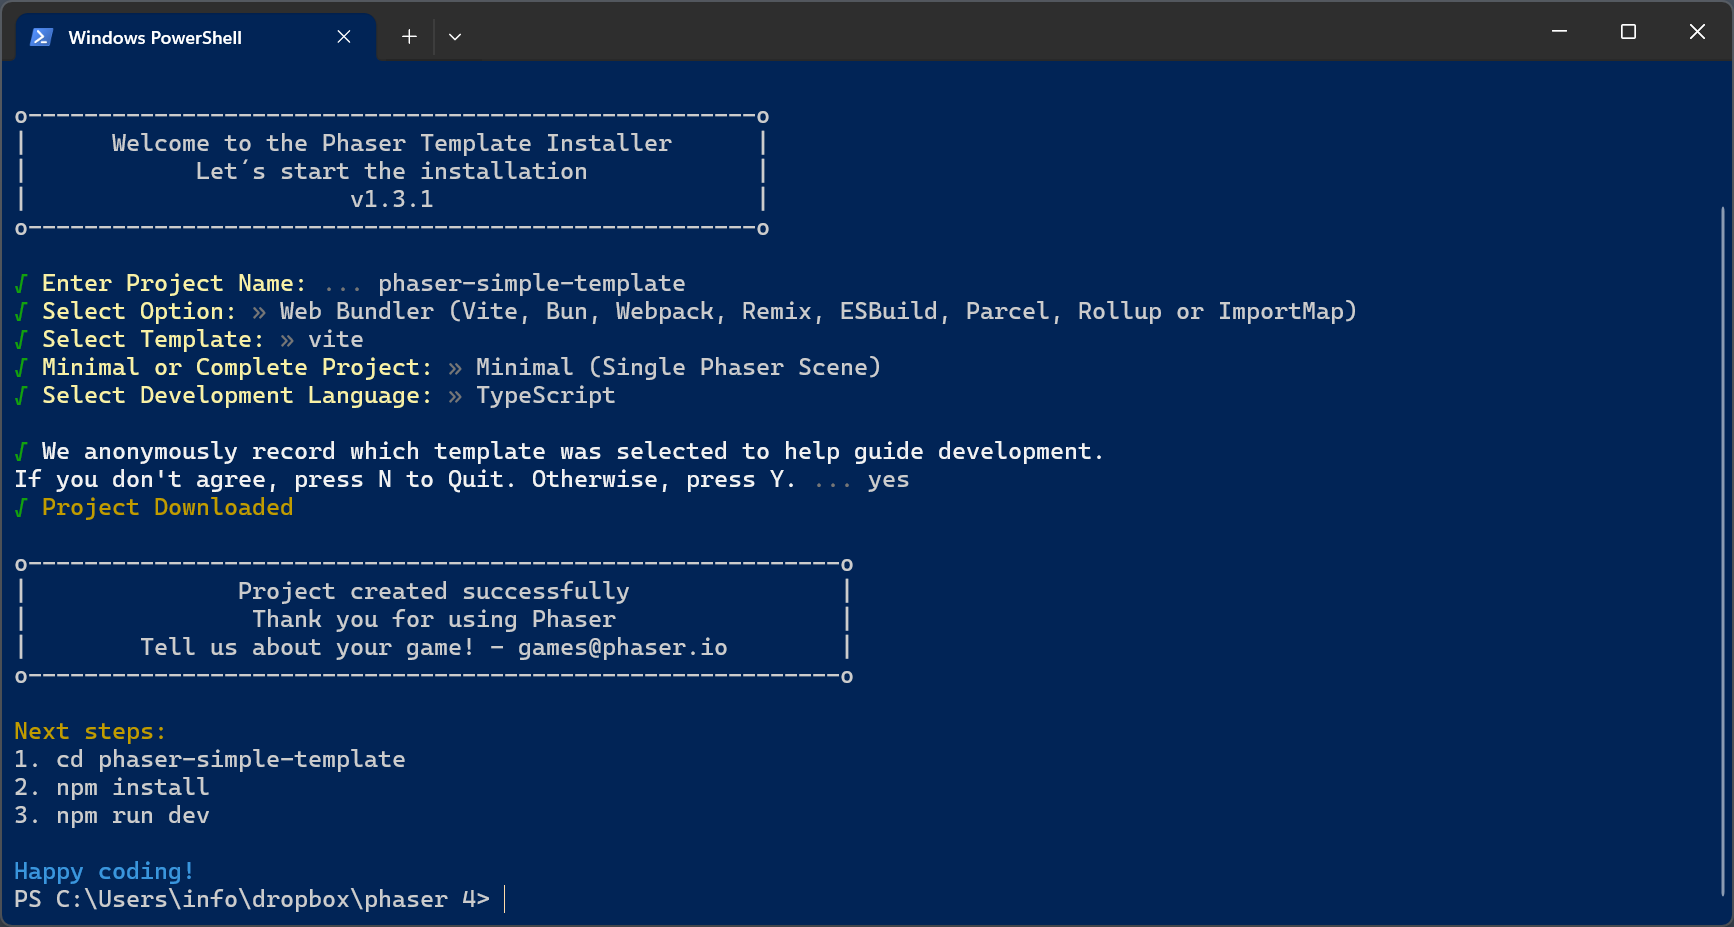
Task: Click the 'cd phaser-simple-template' step text
Action: 230,760
